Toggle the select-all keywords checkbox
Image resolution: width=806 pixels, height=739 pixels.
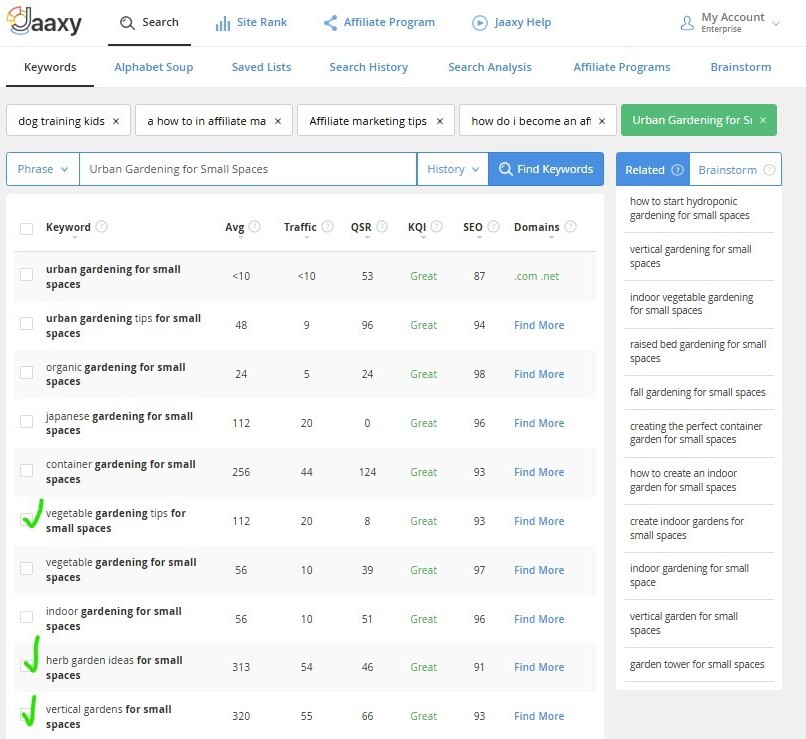click(26, 229)
